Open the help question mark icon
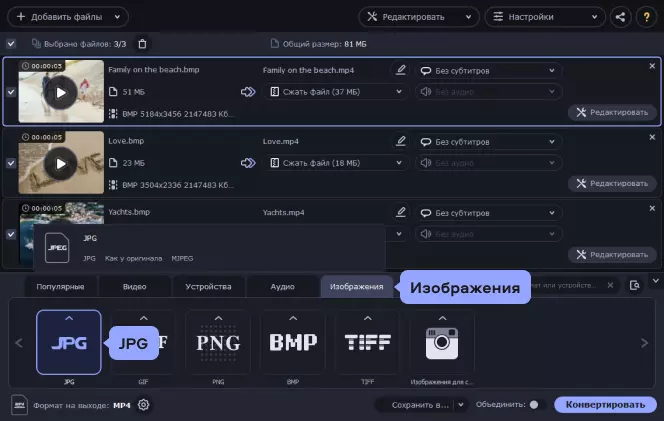This screenshot has height=421, width=664. click(647, 17)
